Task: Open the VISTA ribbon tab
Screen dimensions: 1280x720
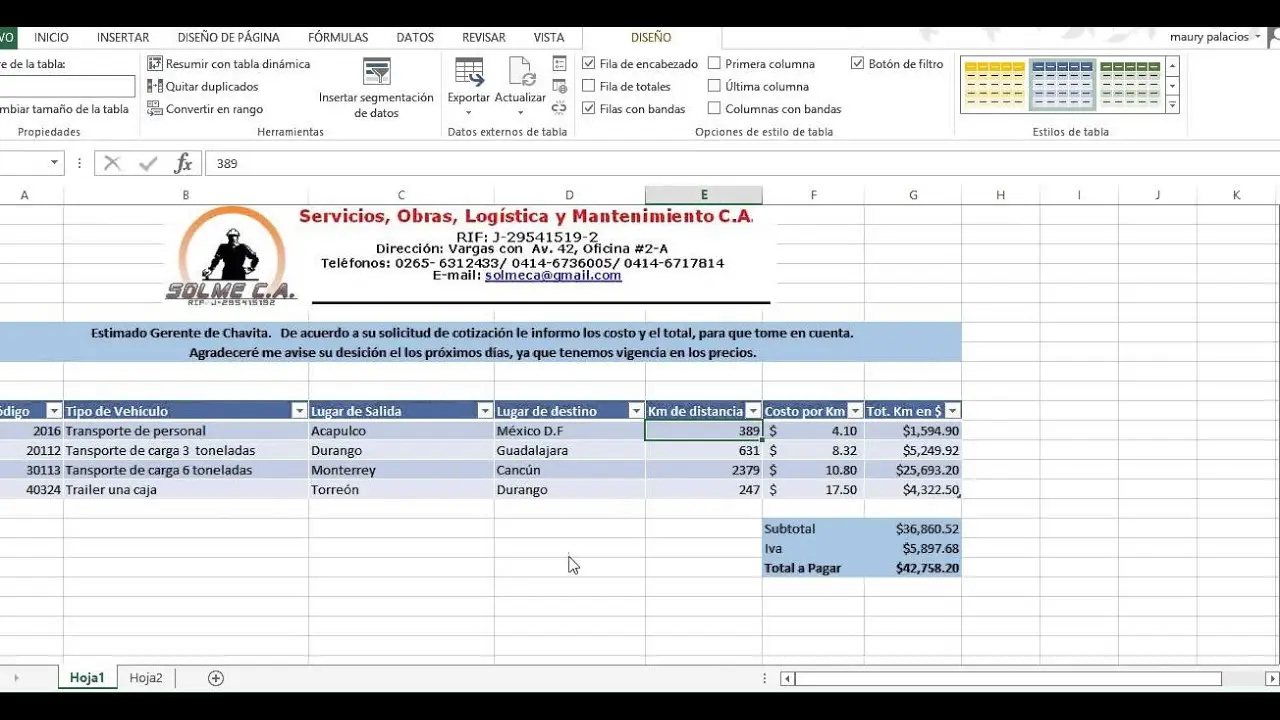Action: pos(549,37)
